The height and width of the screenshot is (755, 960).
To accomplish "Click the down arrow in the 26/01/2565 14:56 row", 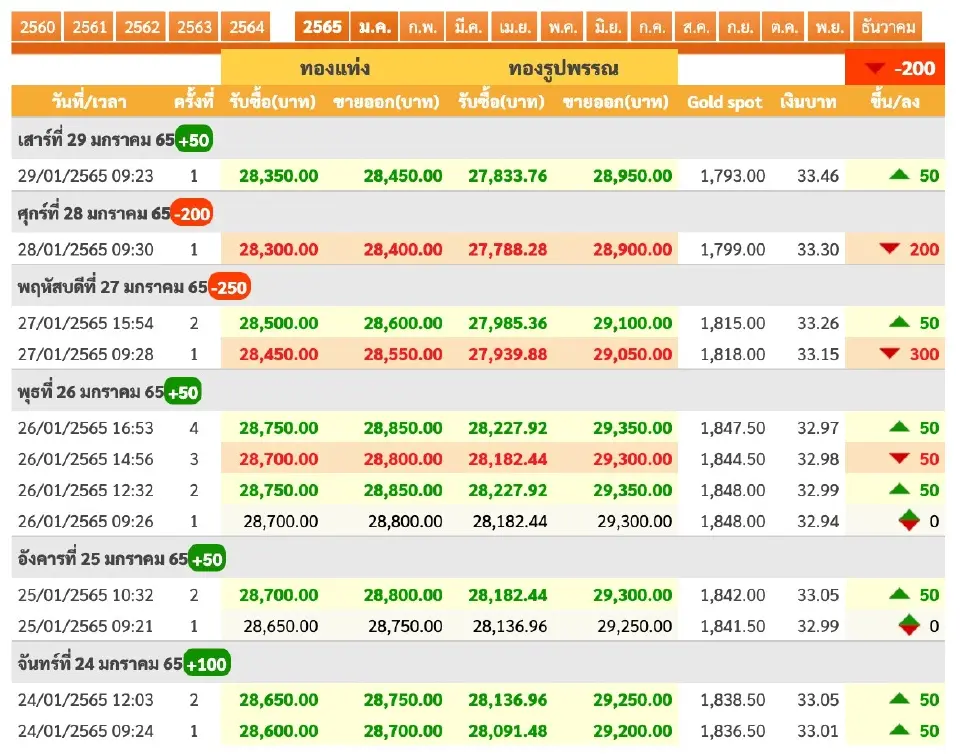I will click(899, 458).
